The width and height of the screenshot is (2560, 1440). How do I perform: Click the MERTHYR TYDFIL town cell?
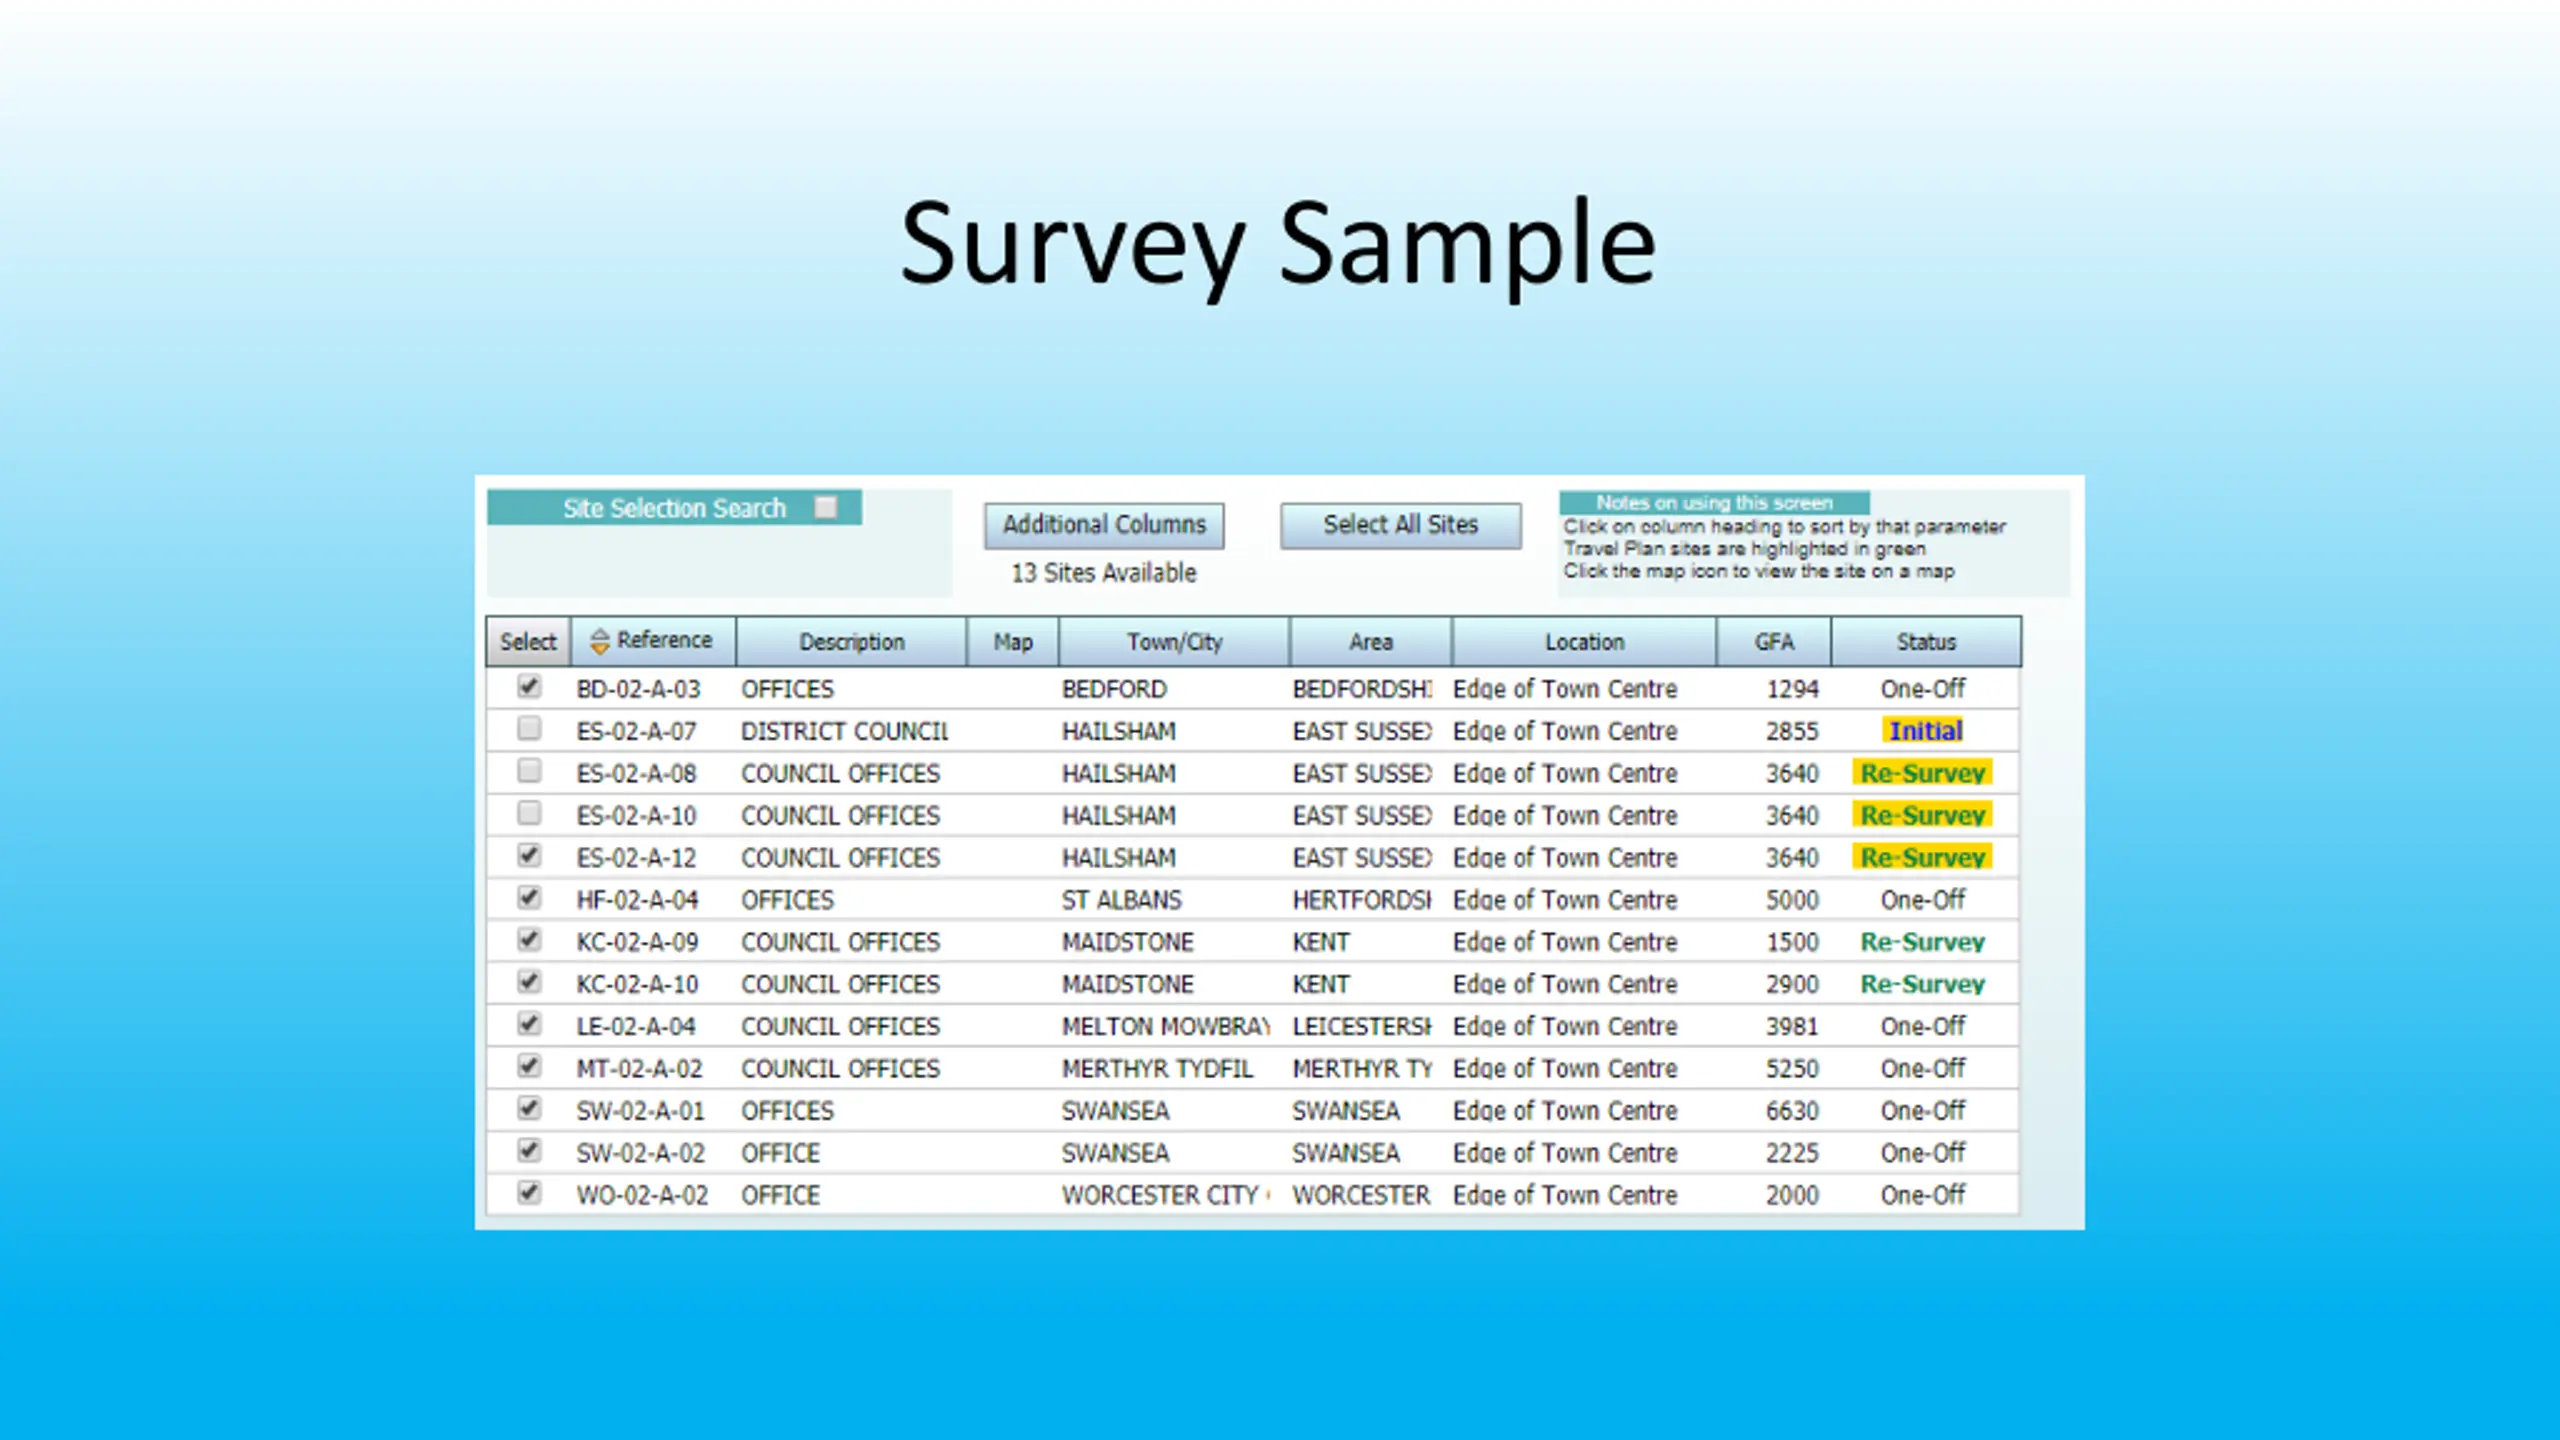click(1157, 1068)
